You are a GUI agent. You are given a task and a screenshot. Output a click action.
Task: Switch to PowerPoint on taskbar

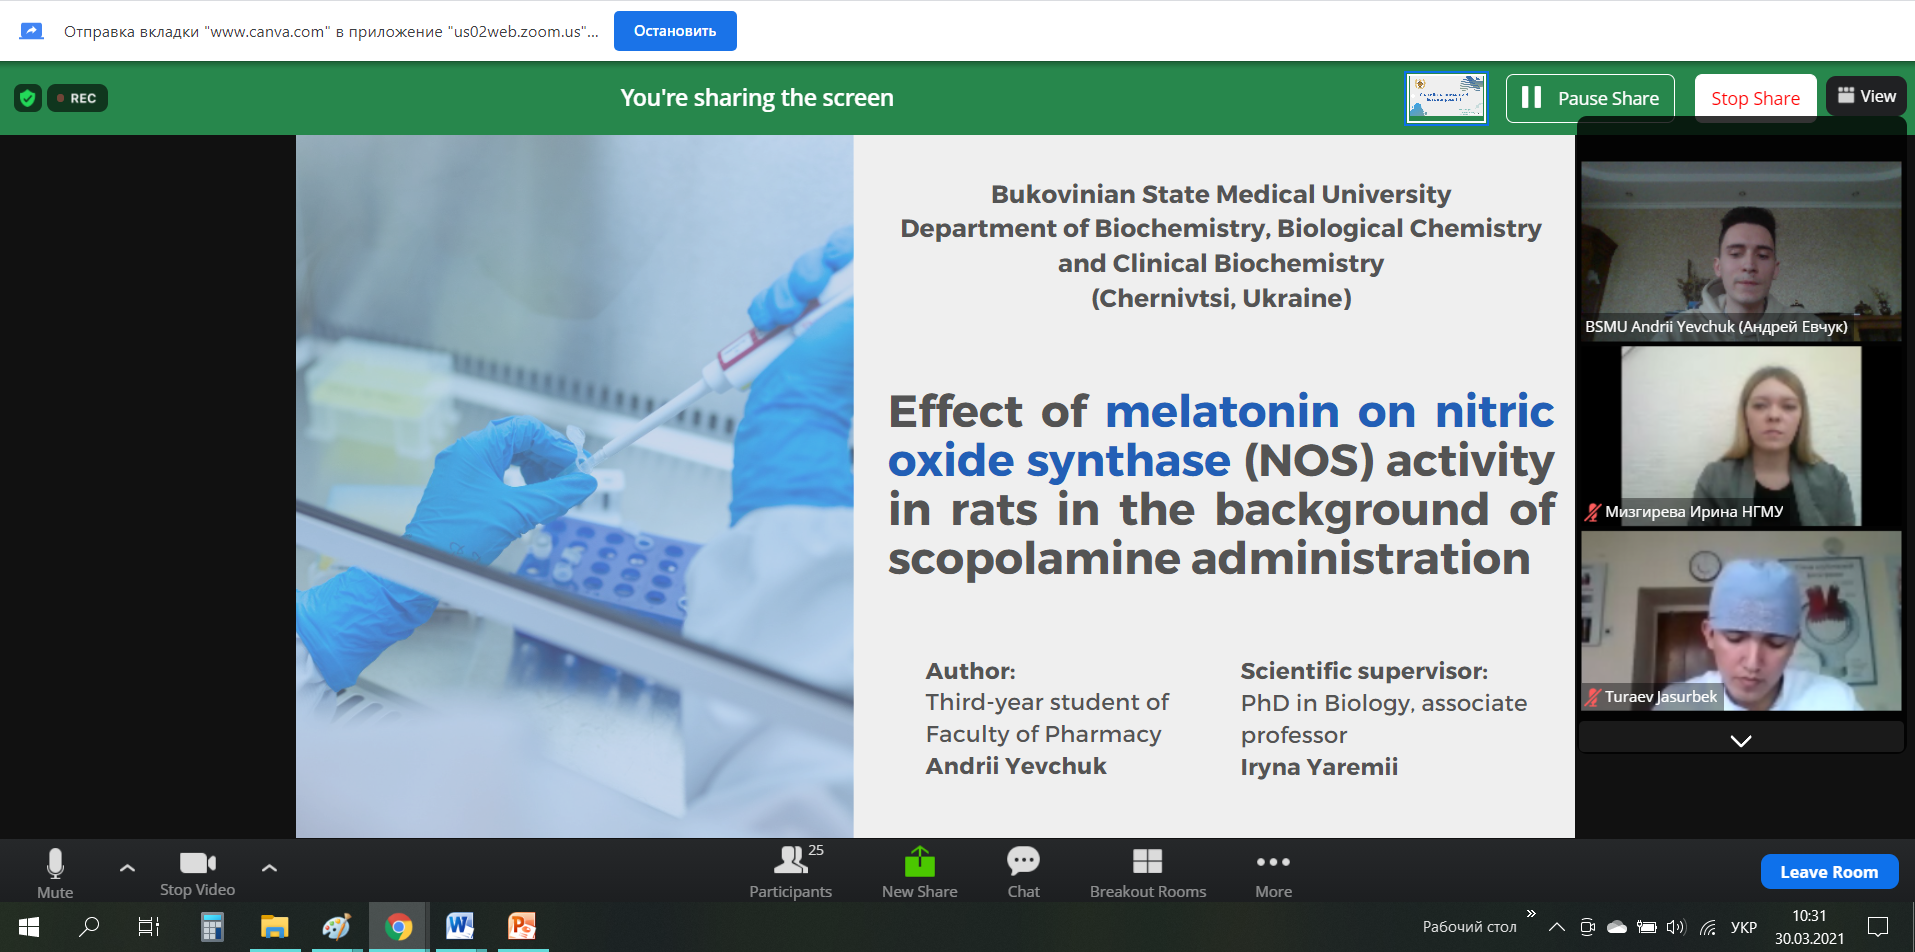pyautogui.click(x=522, y=927)
